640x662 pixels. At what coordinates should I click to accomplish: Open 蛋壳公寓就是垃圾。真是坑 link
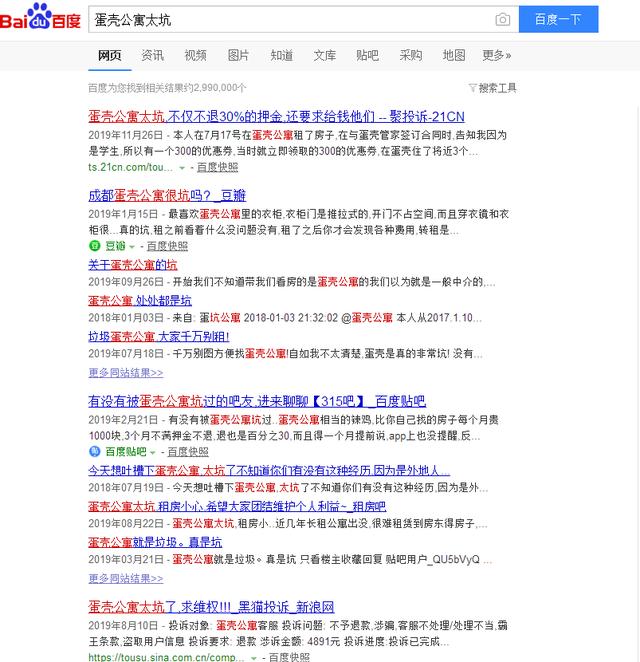click(x=155, y=543)
